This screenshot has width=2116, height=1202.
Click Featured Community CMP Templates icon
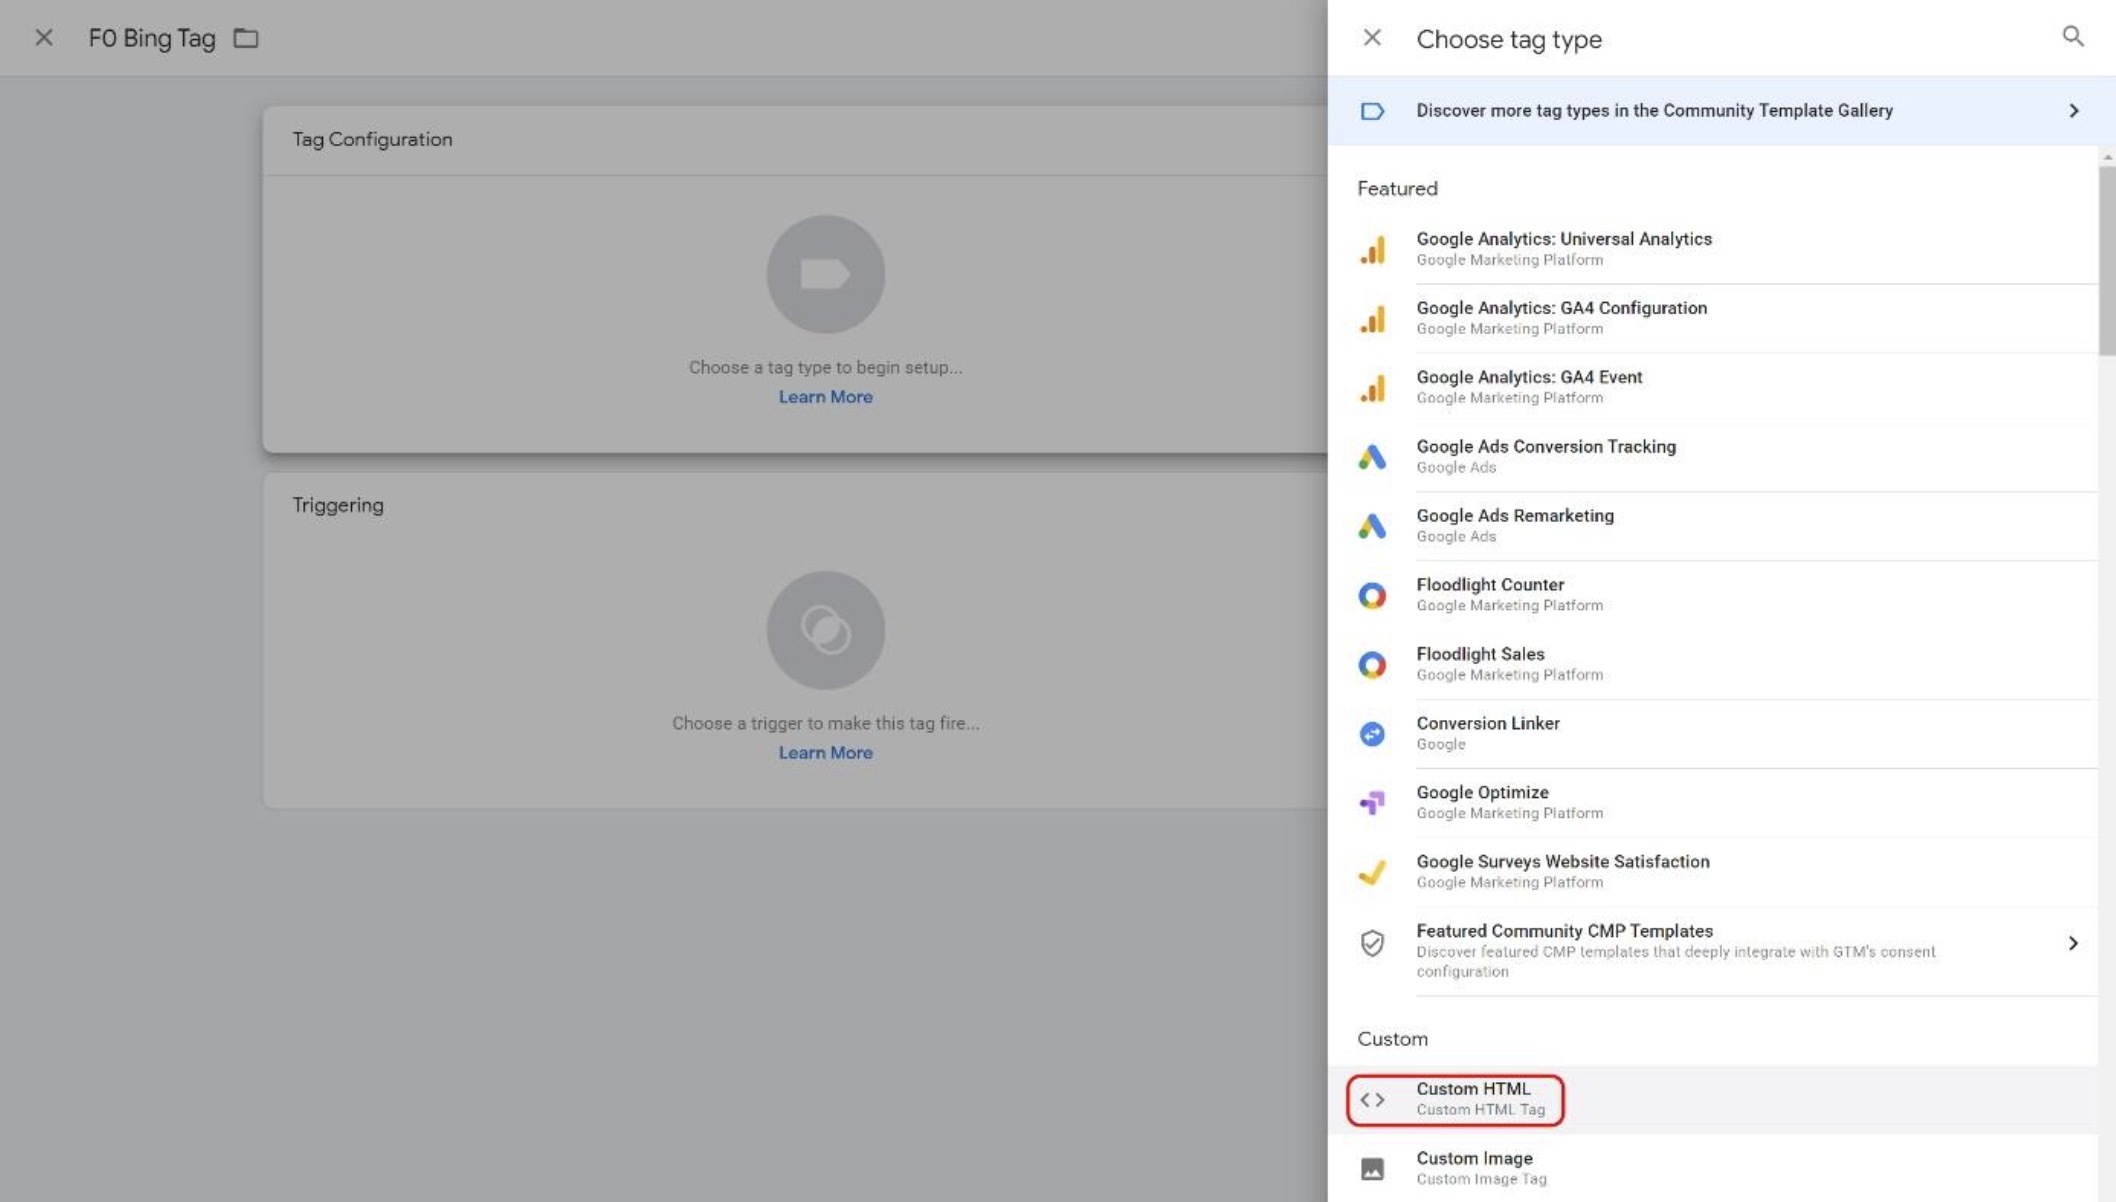point(1372,942)
